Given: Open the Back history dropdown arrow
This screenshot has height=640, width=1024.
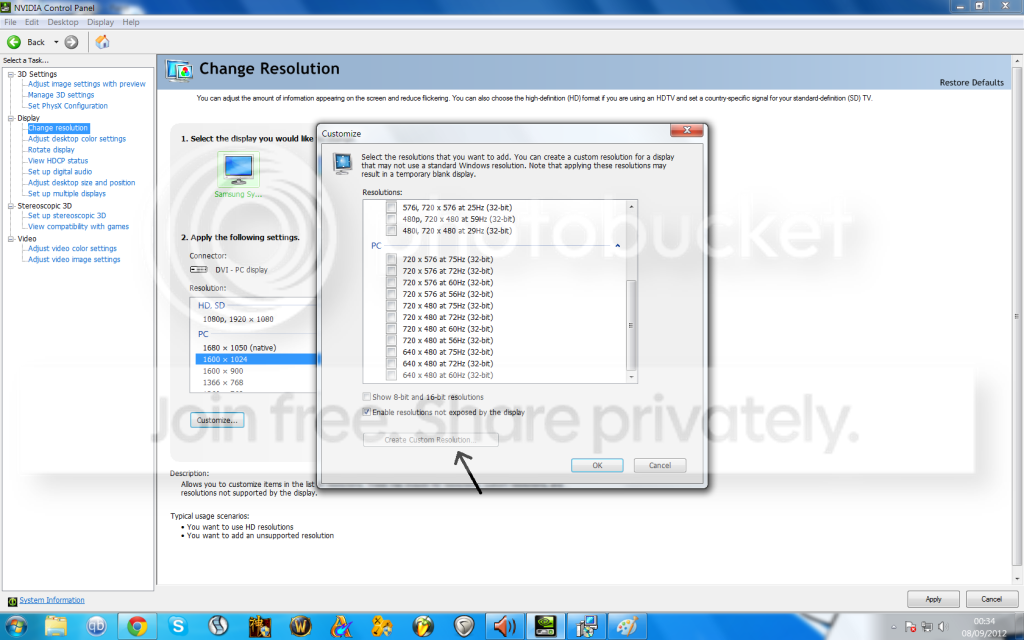Looking at the screenshot, I should pyautogui.click(x=56, y=42).
